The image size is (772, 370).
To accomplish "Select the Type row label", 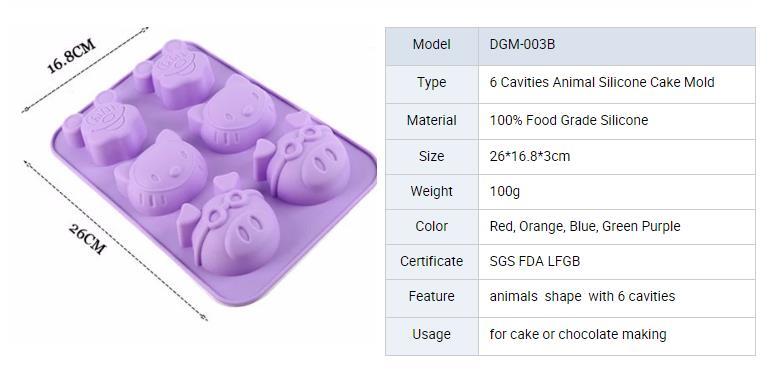I will pyautogui.click(x=431, y=82).
